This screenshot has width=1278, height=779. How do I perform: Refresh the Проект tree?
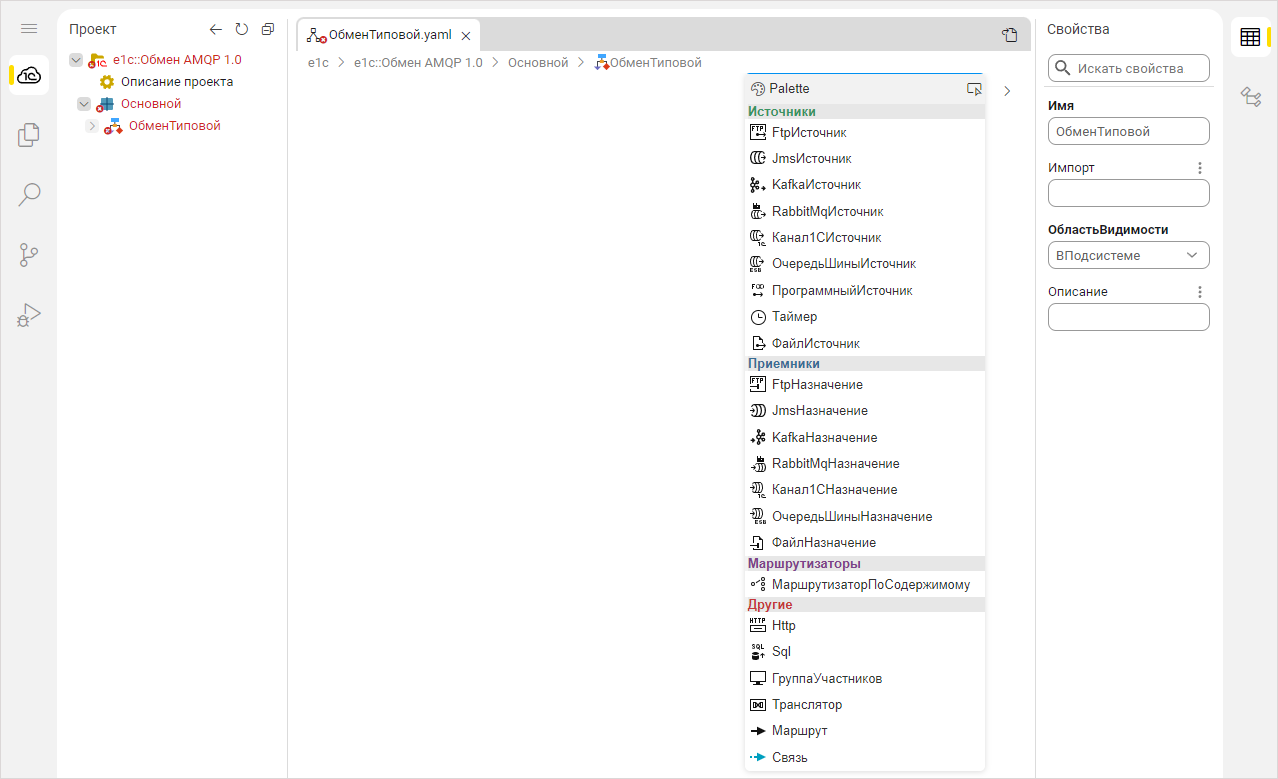coord(241,29)
